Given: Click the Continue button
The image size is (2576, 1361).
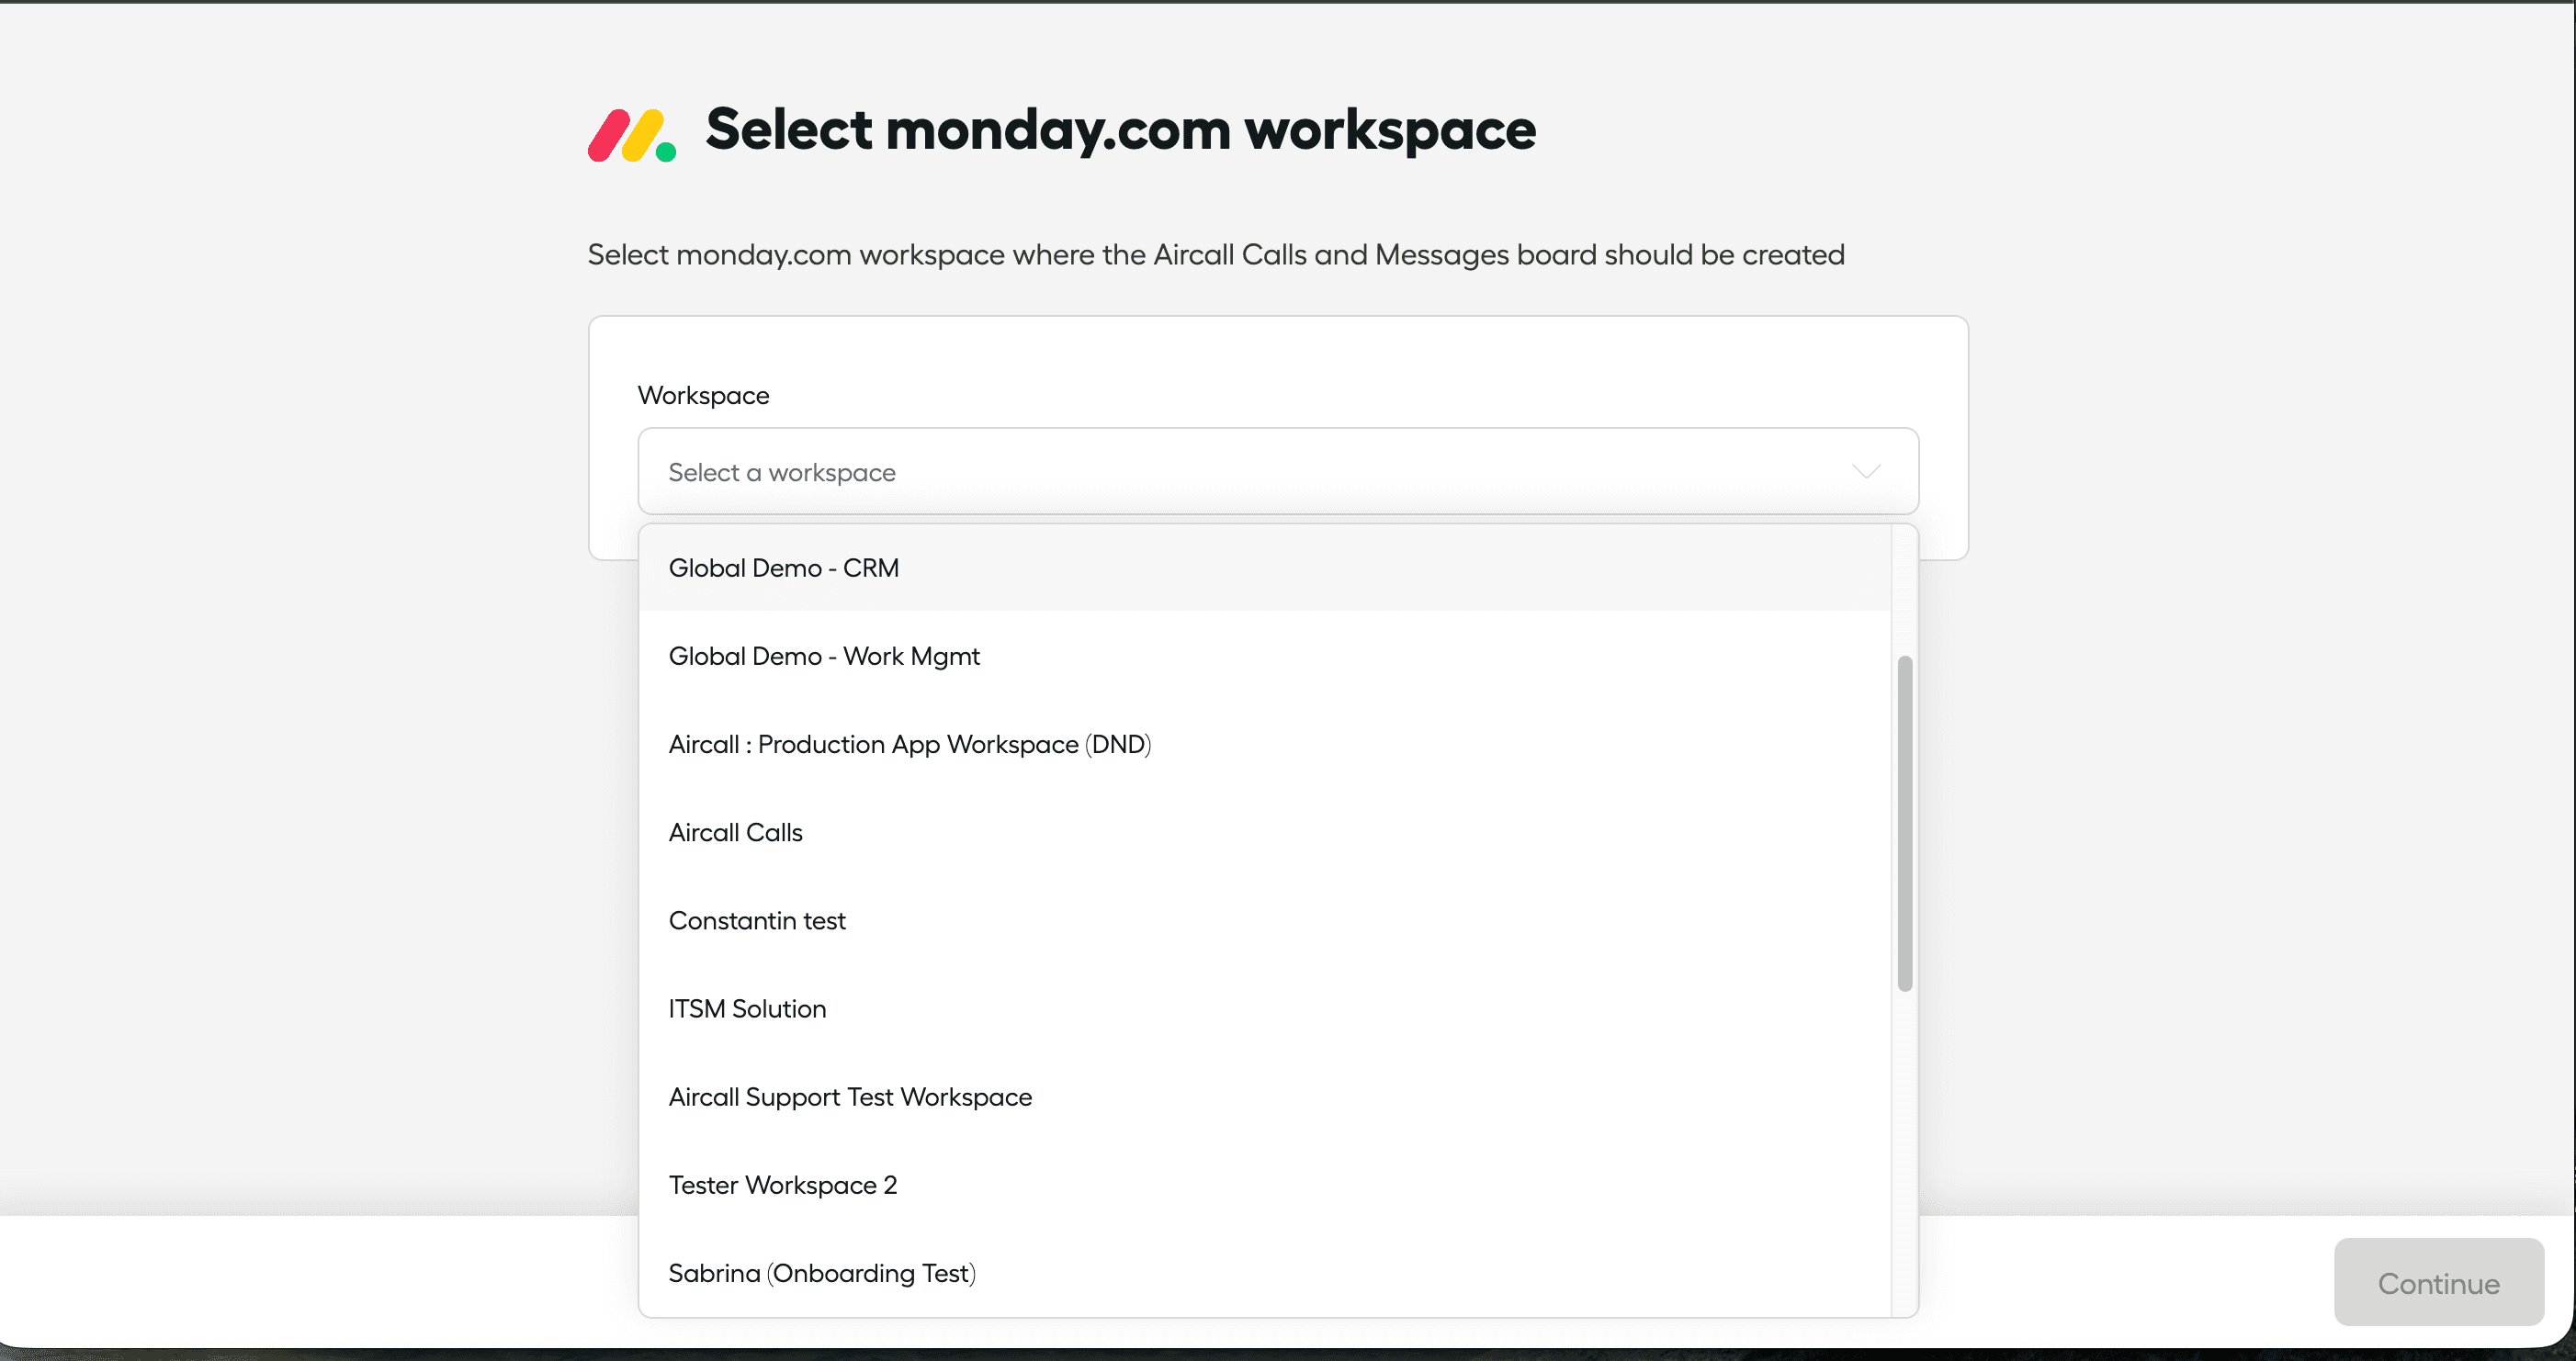Looking at the screenshot, I should click(x=2438, y=1282).
